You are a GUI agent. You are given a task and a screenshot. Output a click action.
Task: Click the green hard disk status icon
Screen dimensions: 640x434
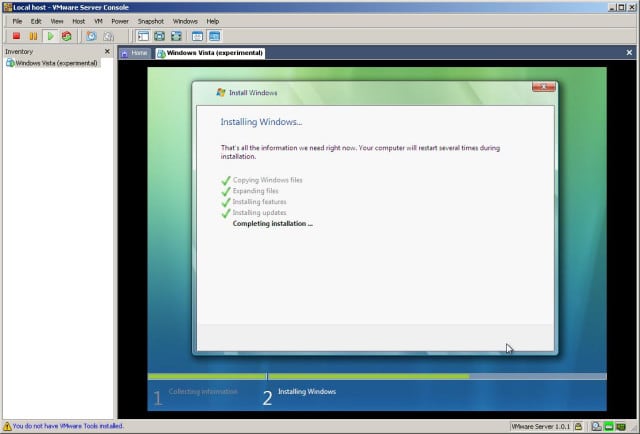(x=609, y=427)
